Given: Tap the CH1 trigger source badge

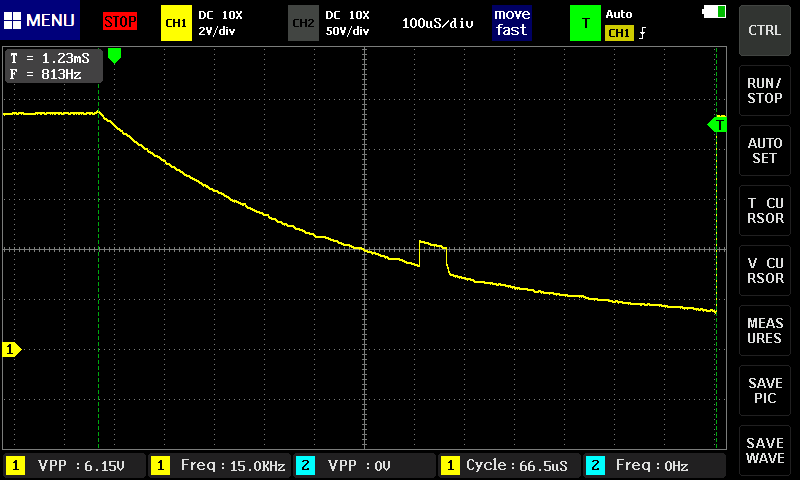Looking at the screenshot, I should (x=619, y=33).
